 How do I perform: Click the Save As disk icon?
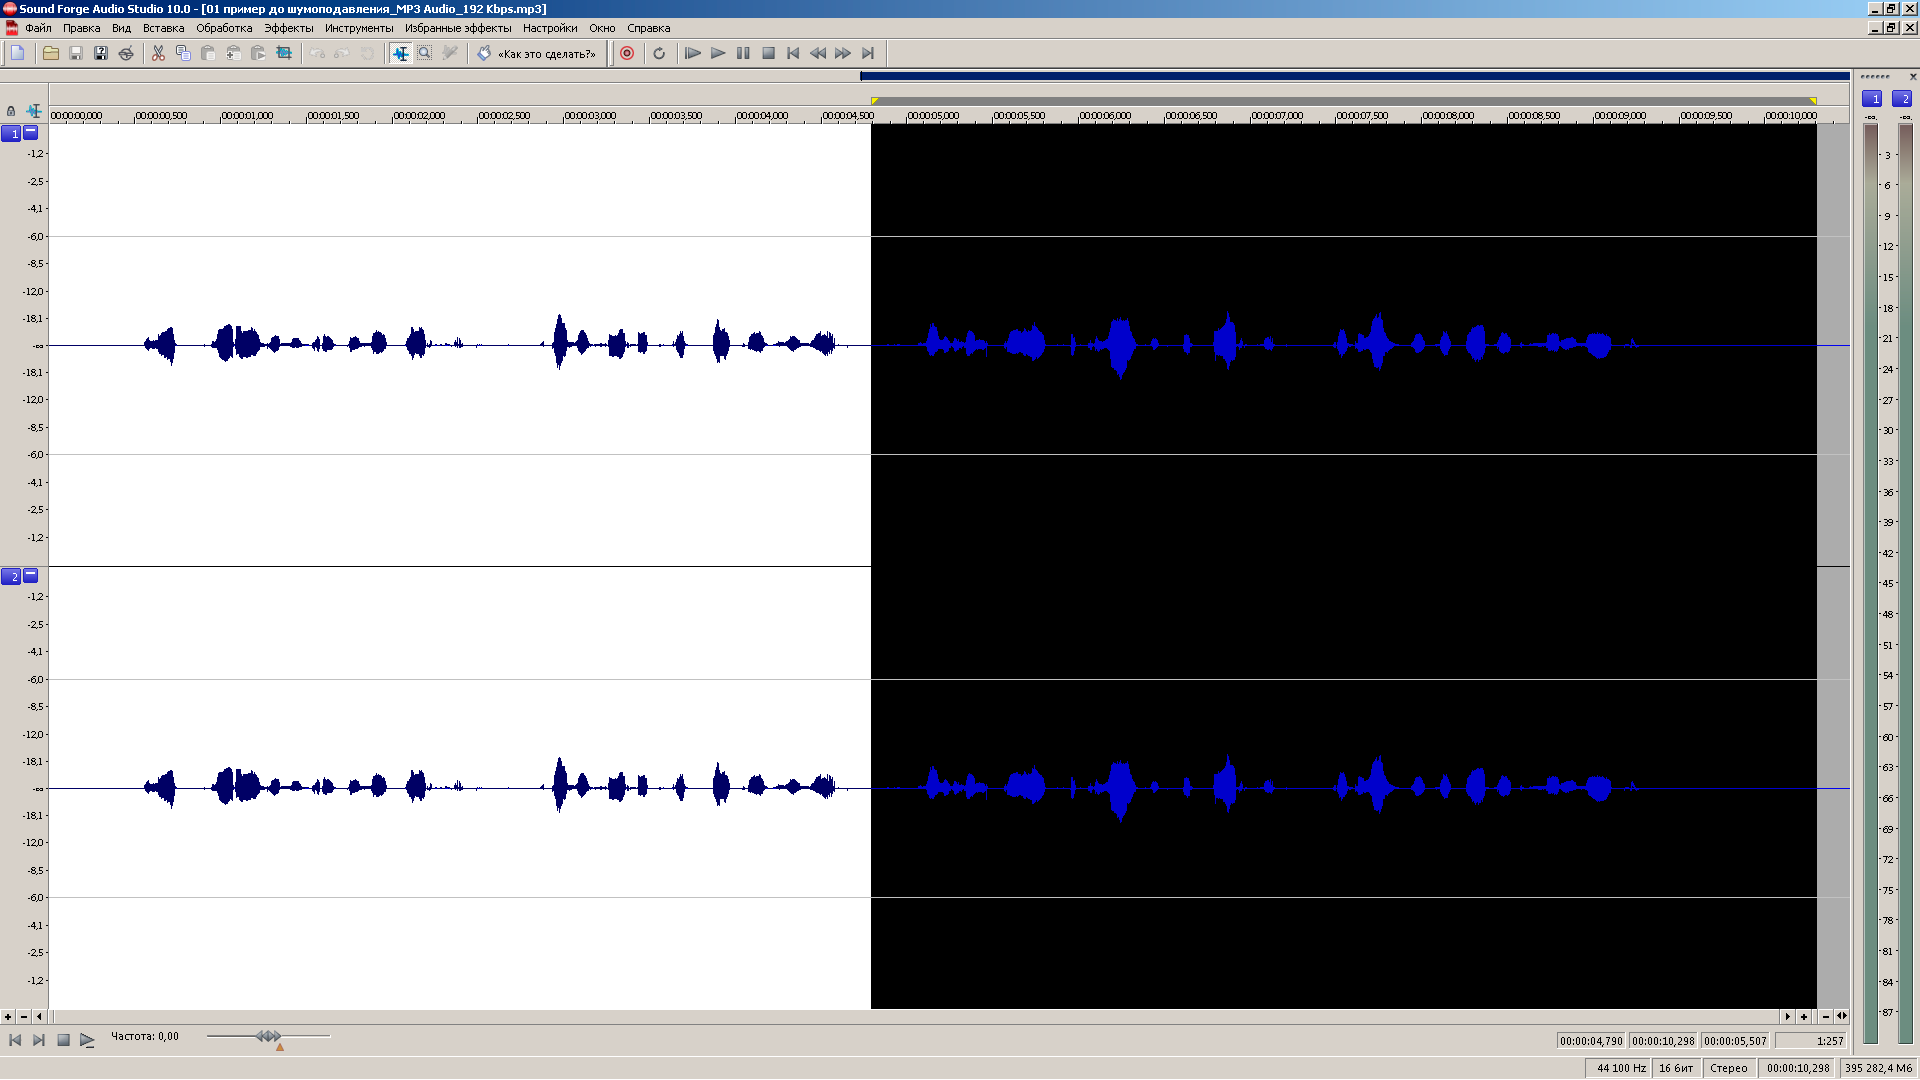coord(101,53)
